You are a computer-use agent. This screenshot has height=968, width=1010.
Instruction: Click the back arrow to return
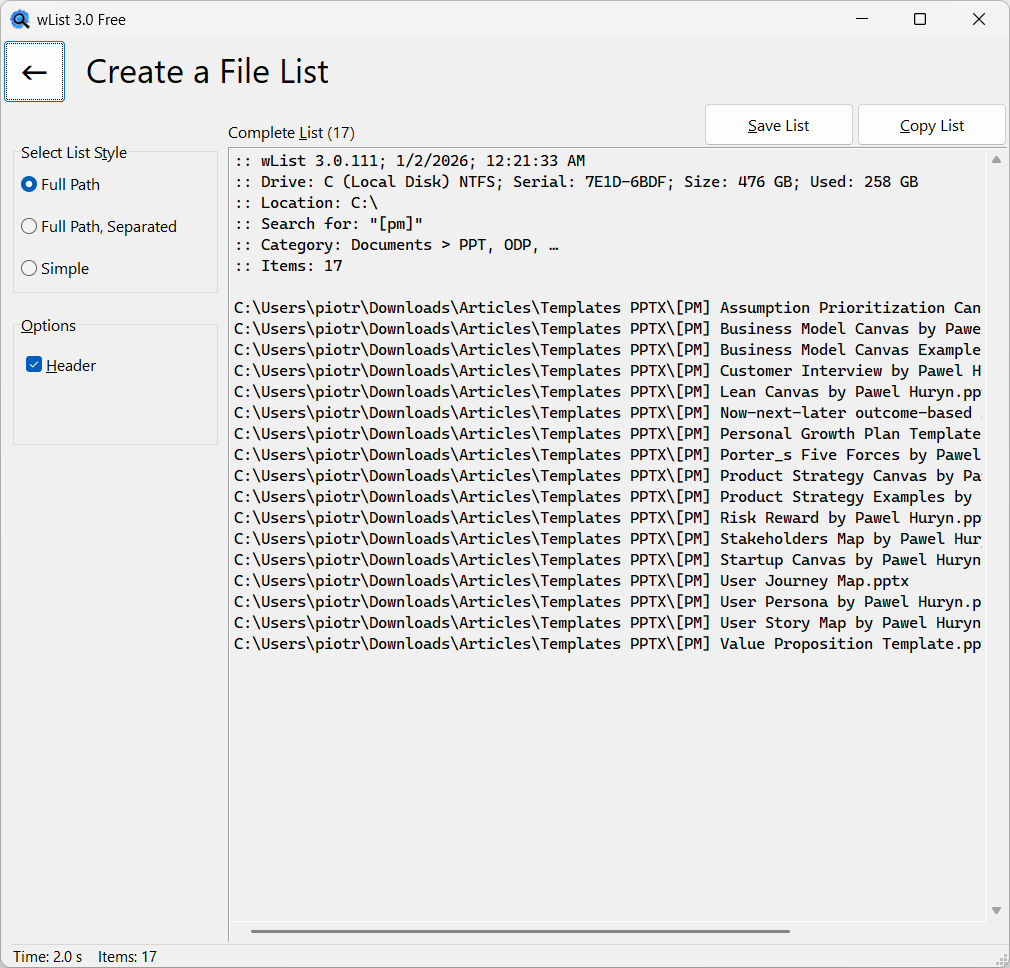click(34, 71)
